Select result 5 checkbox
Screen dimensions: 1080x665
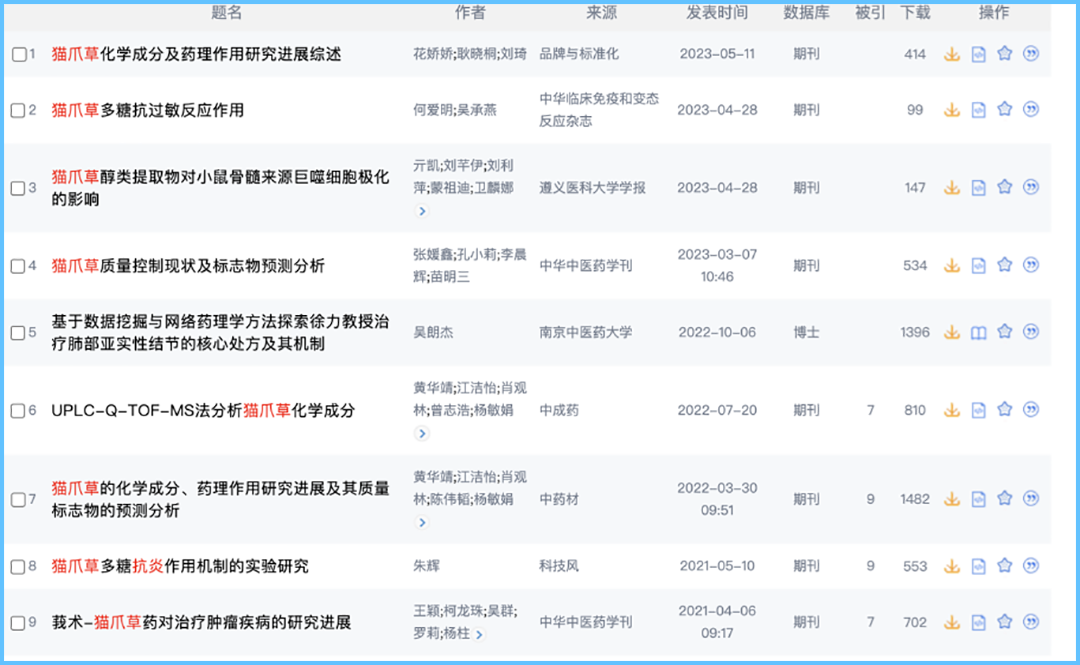pyautogui.click(x=19, y=333)
